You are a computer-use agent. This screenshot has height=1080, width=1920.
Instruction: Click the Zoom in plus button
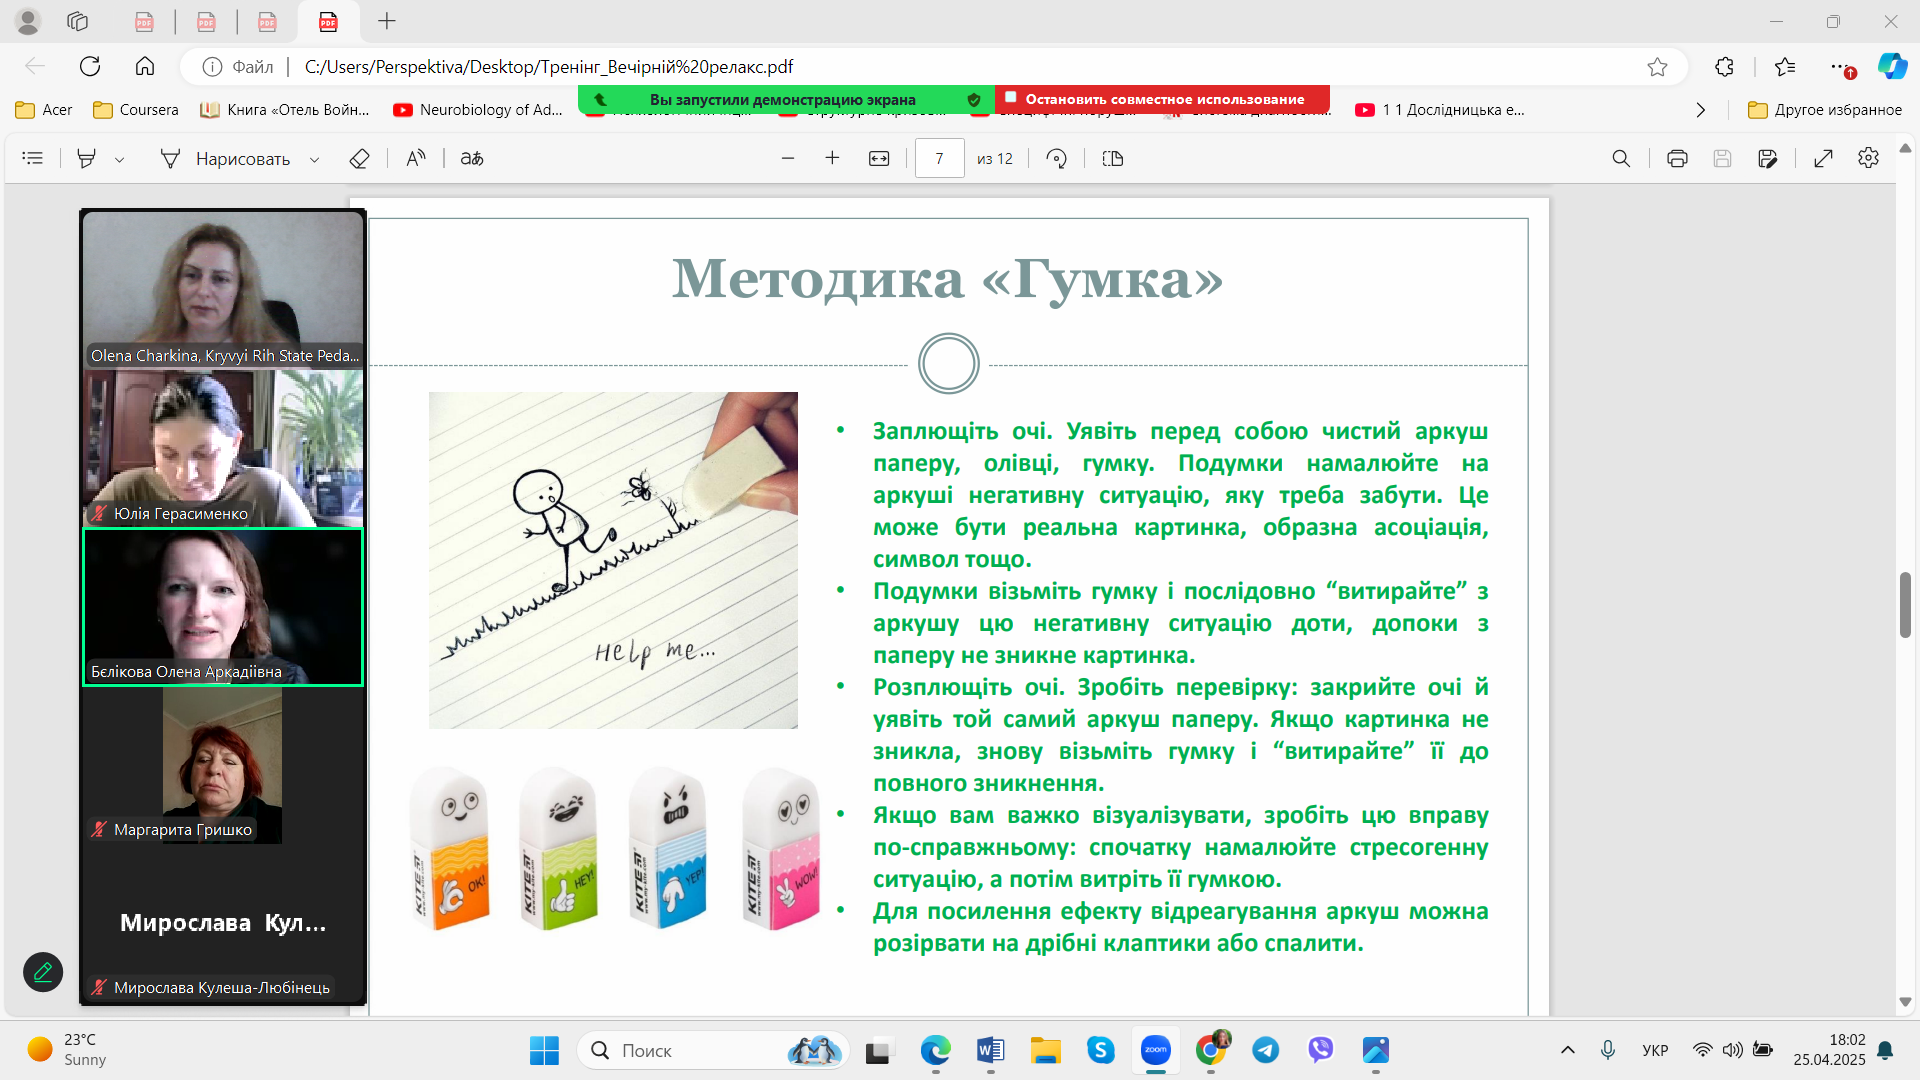pyautogui.click(x=832, y=158)
